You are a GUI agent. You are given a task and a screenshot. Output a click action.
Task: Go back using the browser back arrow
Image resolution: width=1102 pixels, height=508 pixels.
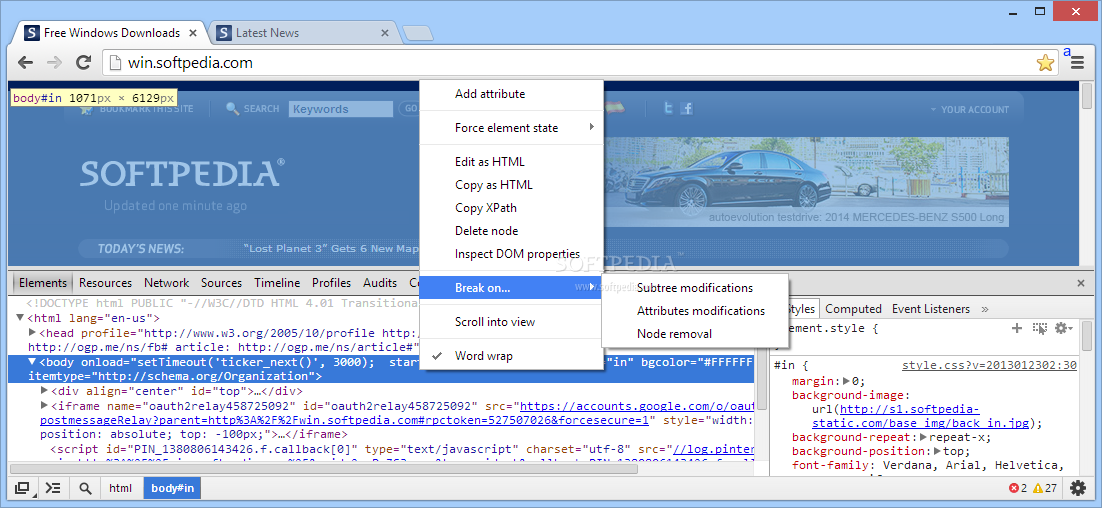coord(26,63)
